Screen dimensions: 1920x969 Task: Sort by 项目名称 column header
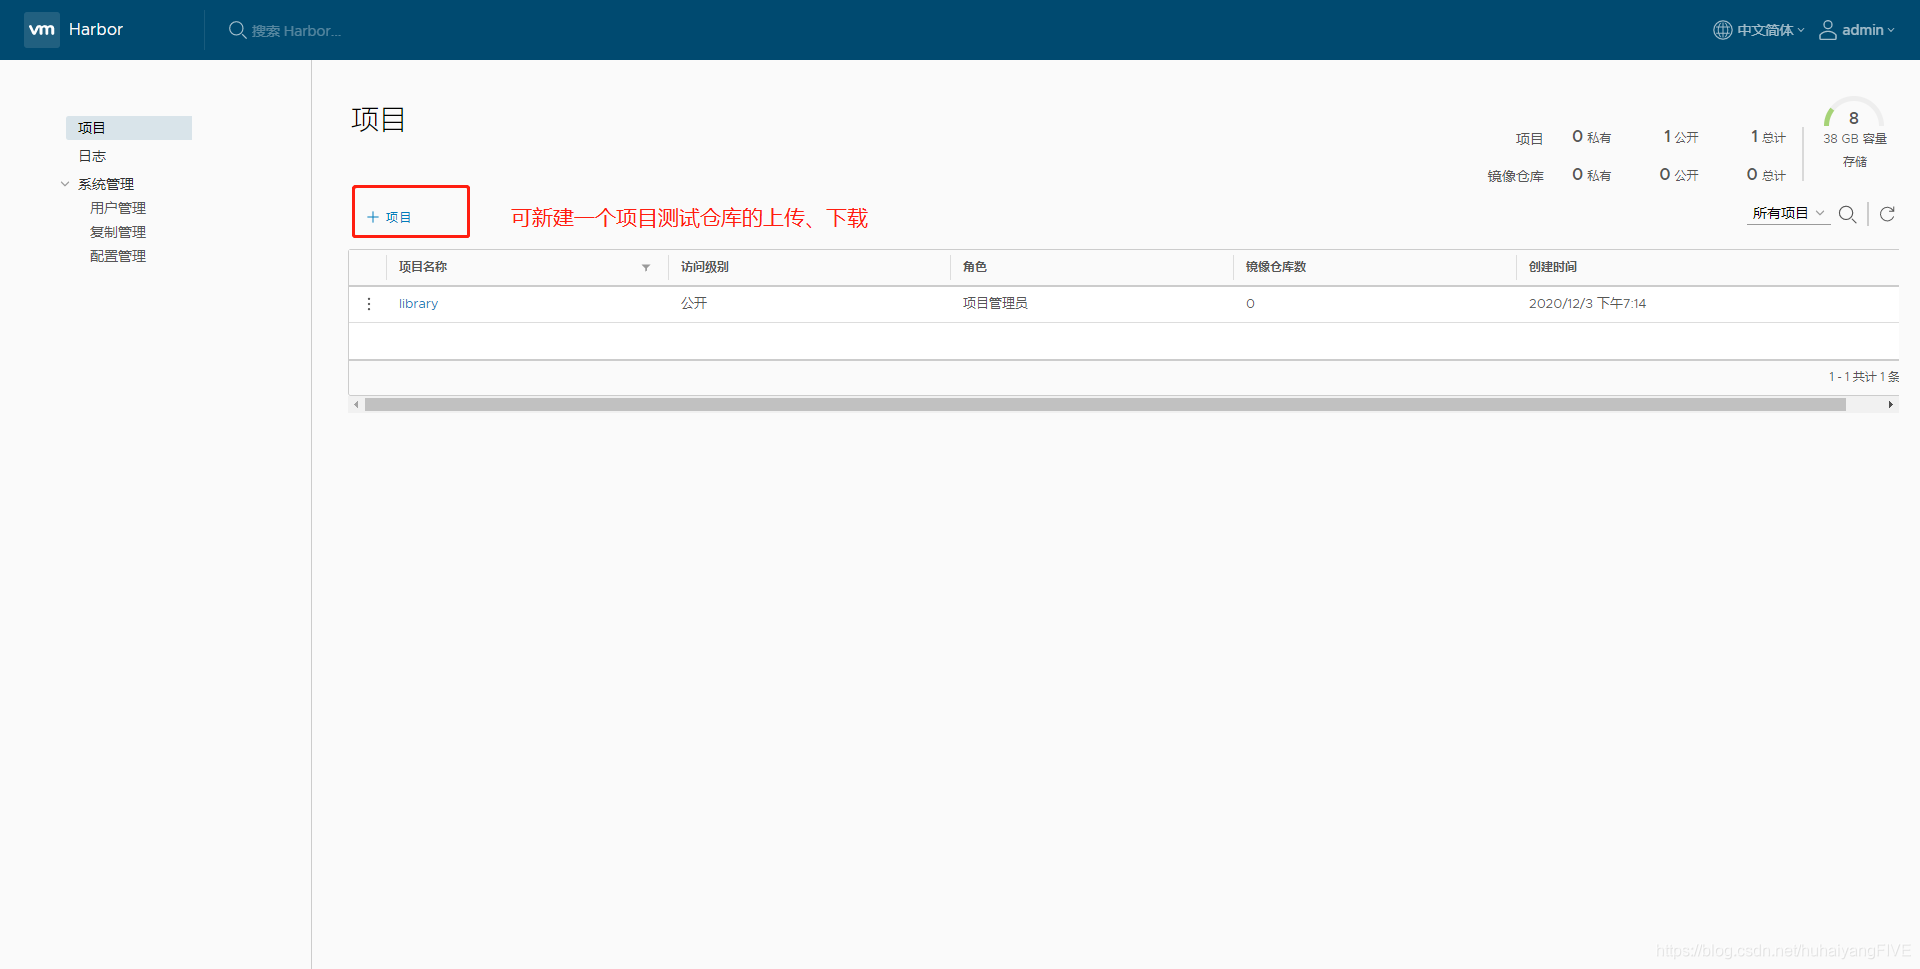pos(423,267)
